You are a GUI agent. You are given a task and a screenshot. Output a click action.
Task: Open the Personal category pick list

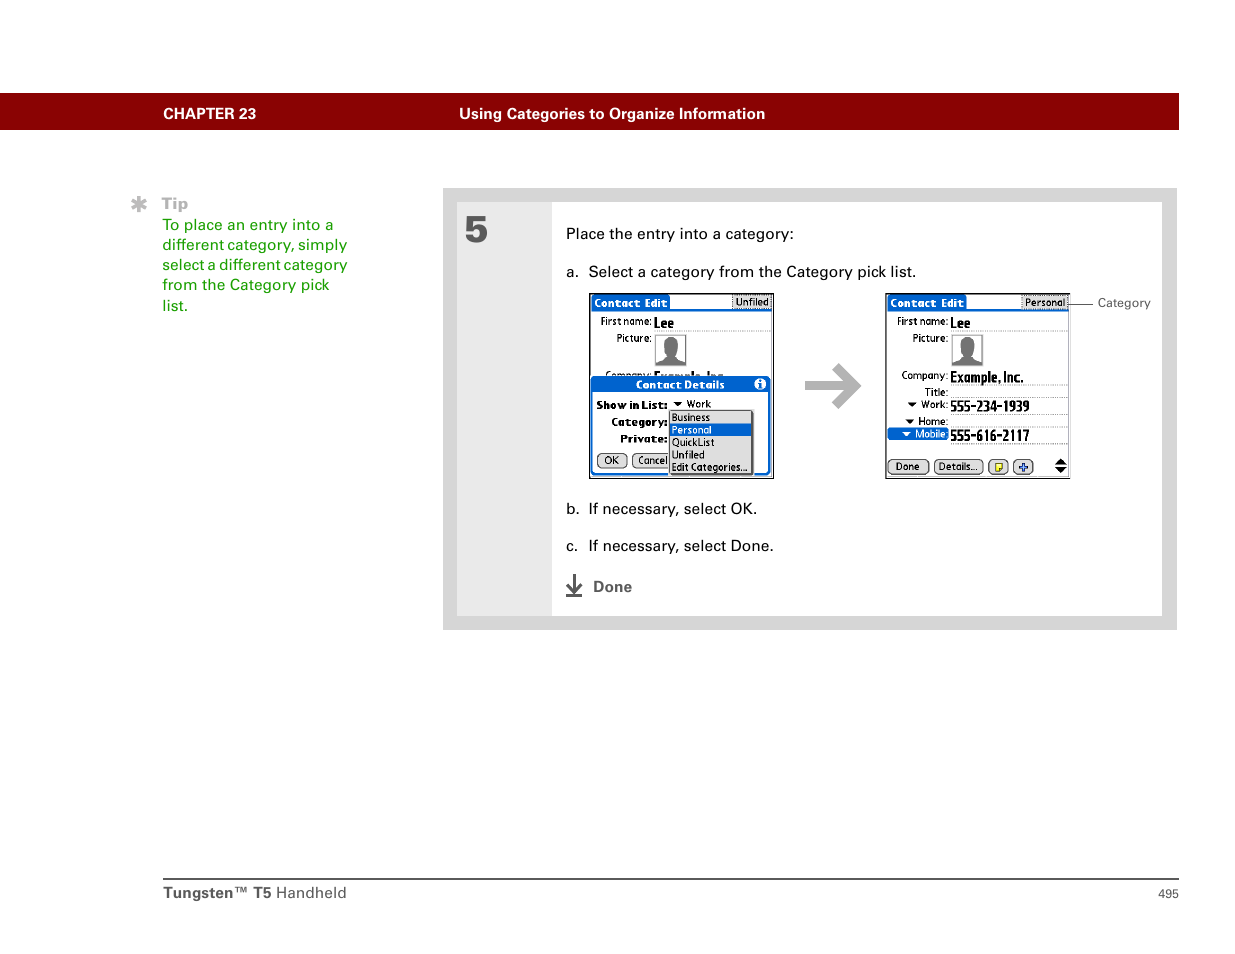coord(1045,302)
